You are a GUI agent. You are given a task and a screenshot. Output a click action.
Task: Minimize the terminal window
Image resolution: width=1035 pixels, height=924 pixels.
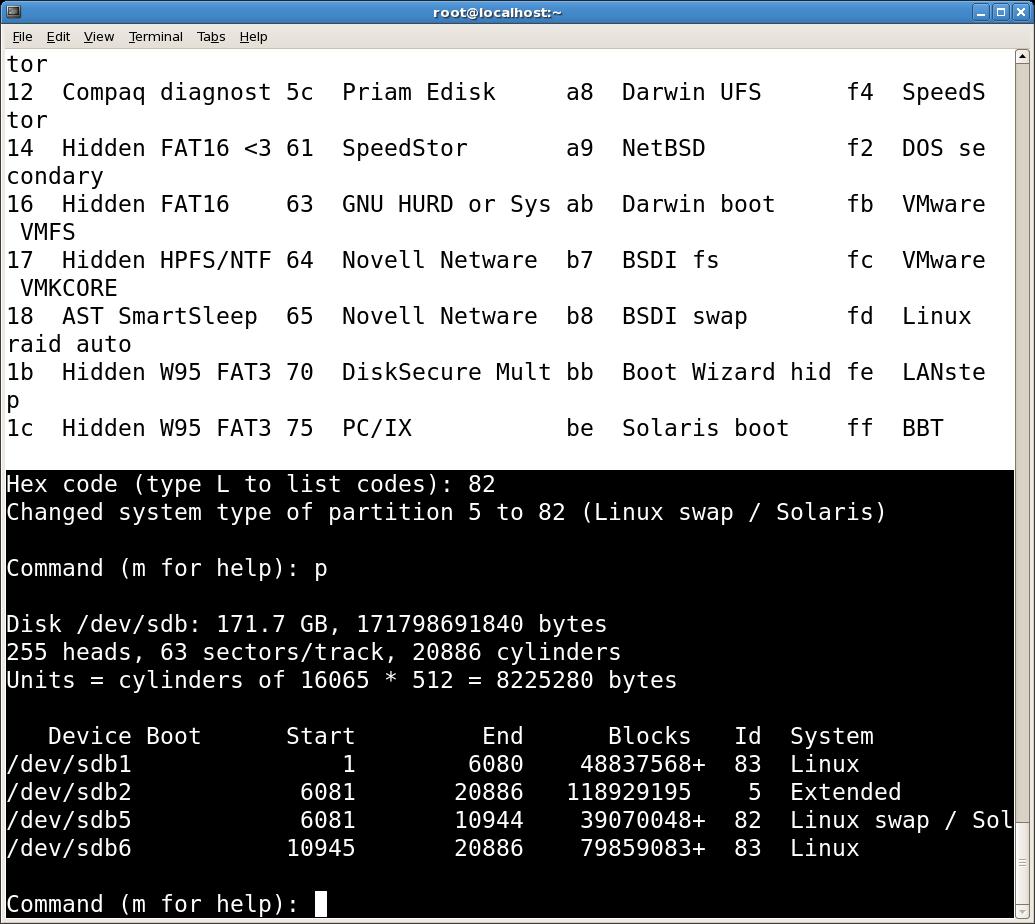pos(982,12)
